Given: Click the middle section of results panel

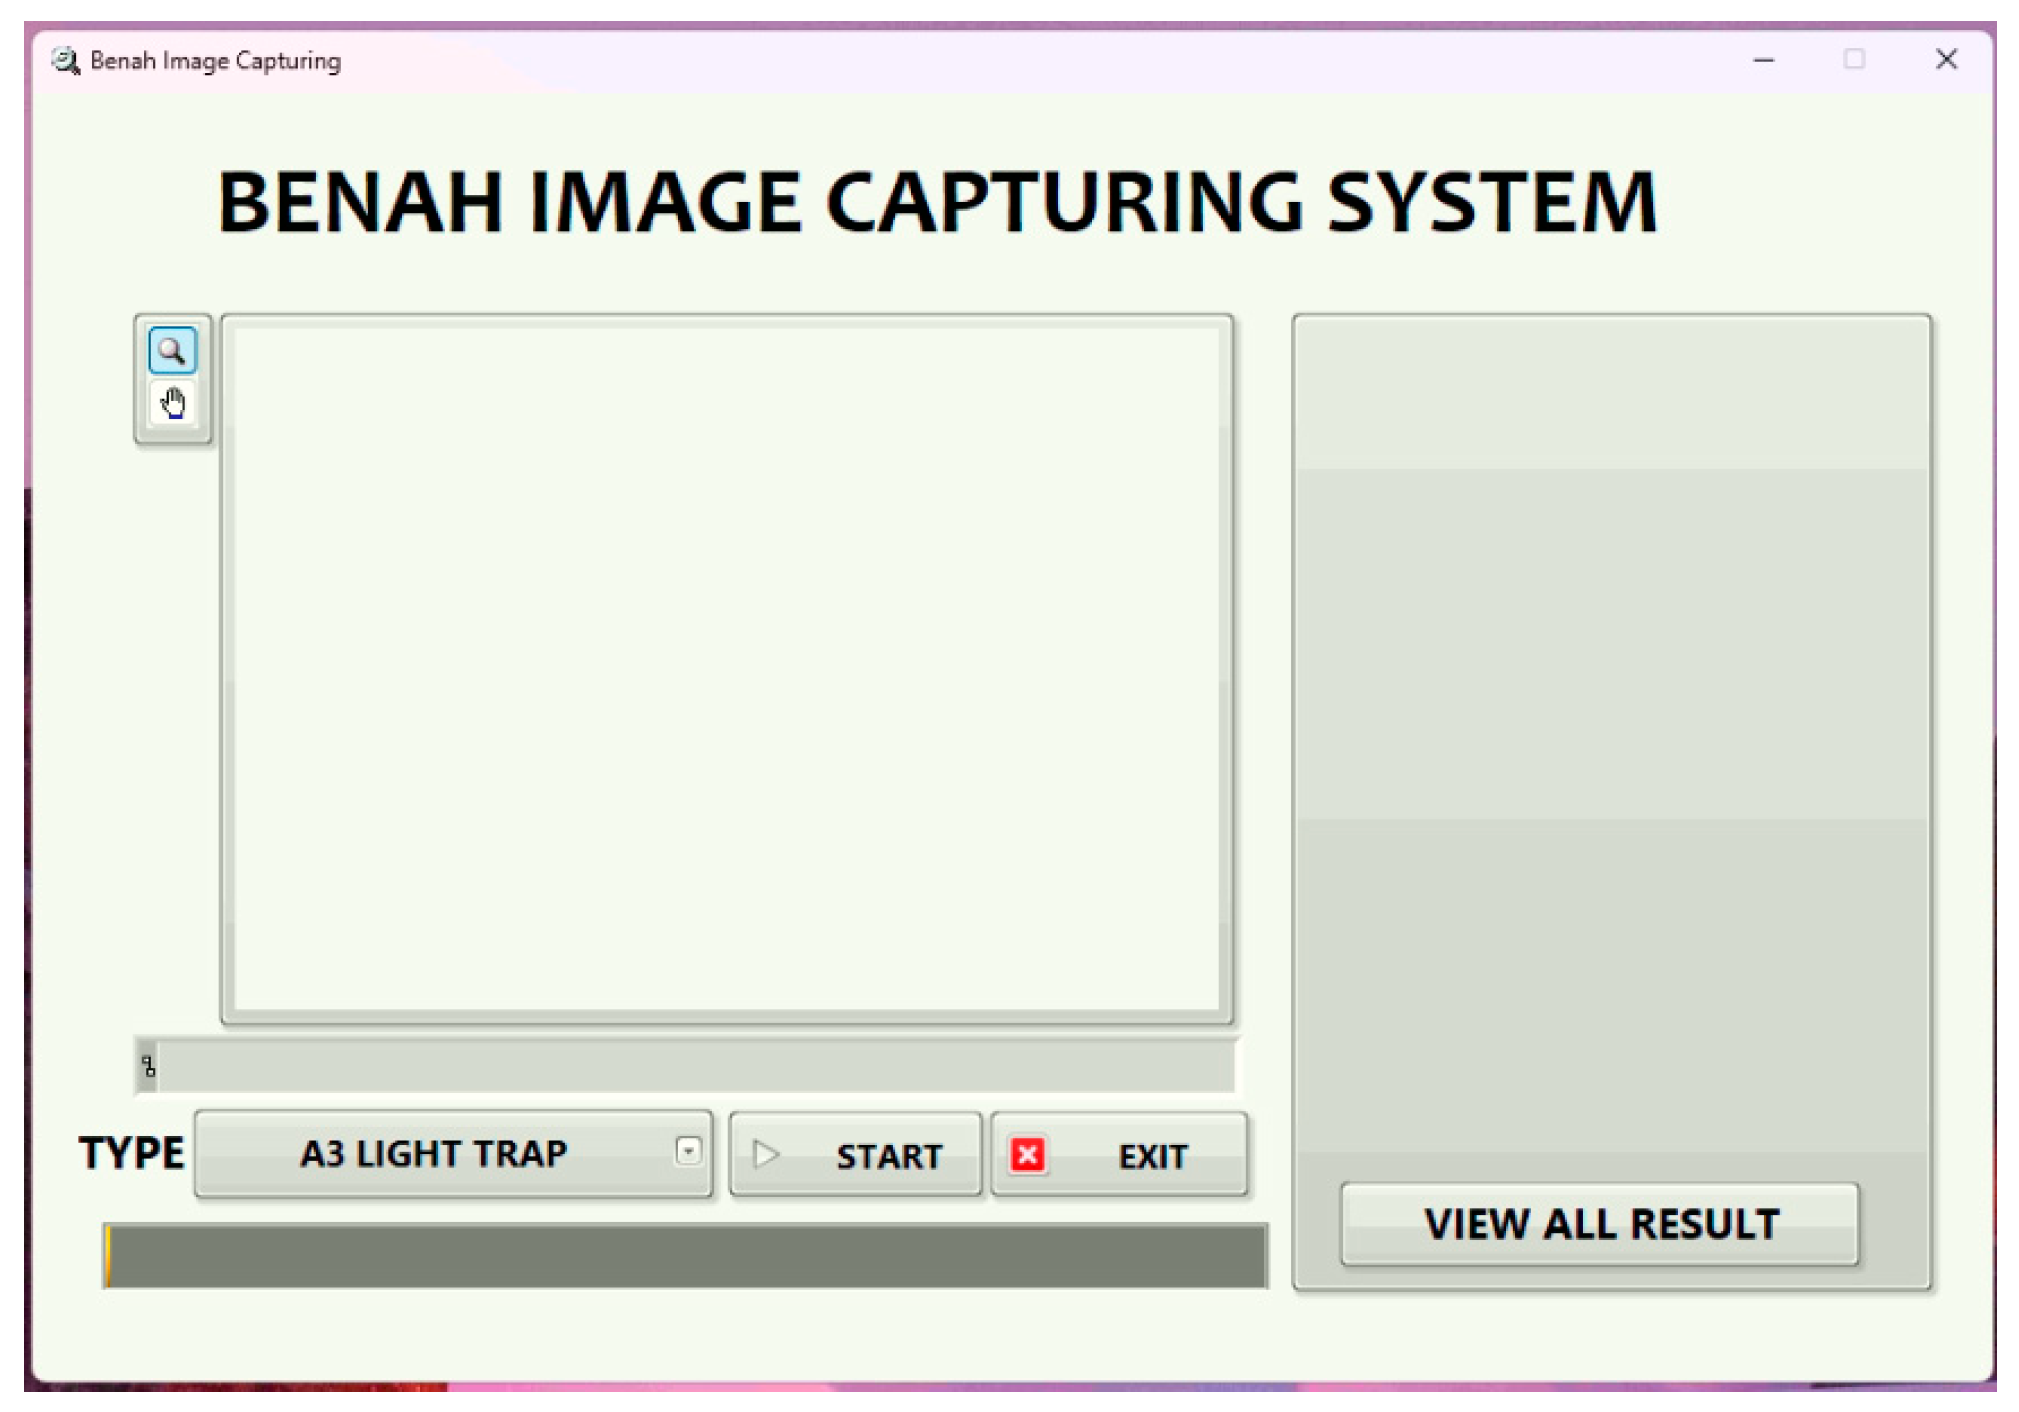Looking at the screenshot, I should pyautogui.click(x=1610, y=645).
